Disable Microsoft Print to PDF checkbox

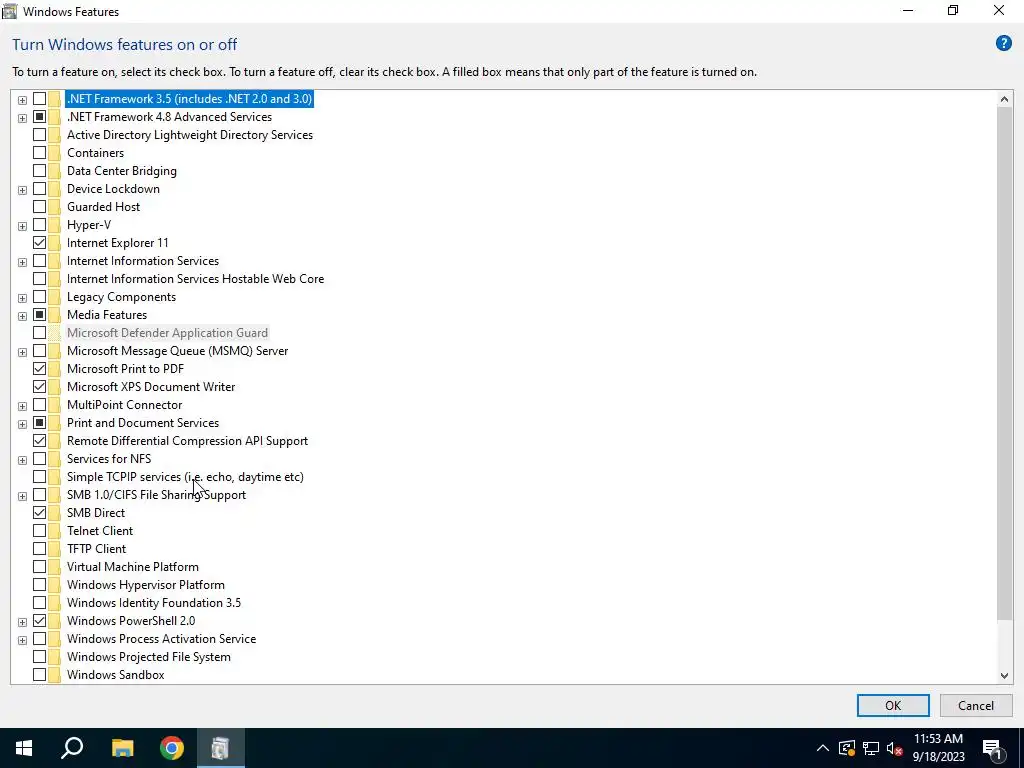click(x=39, y=369)
